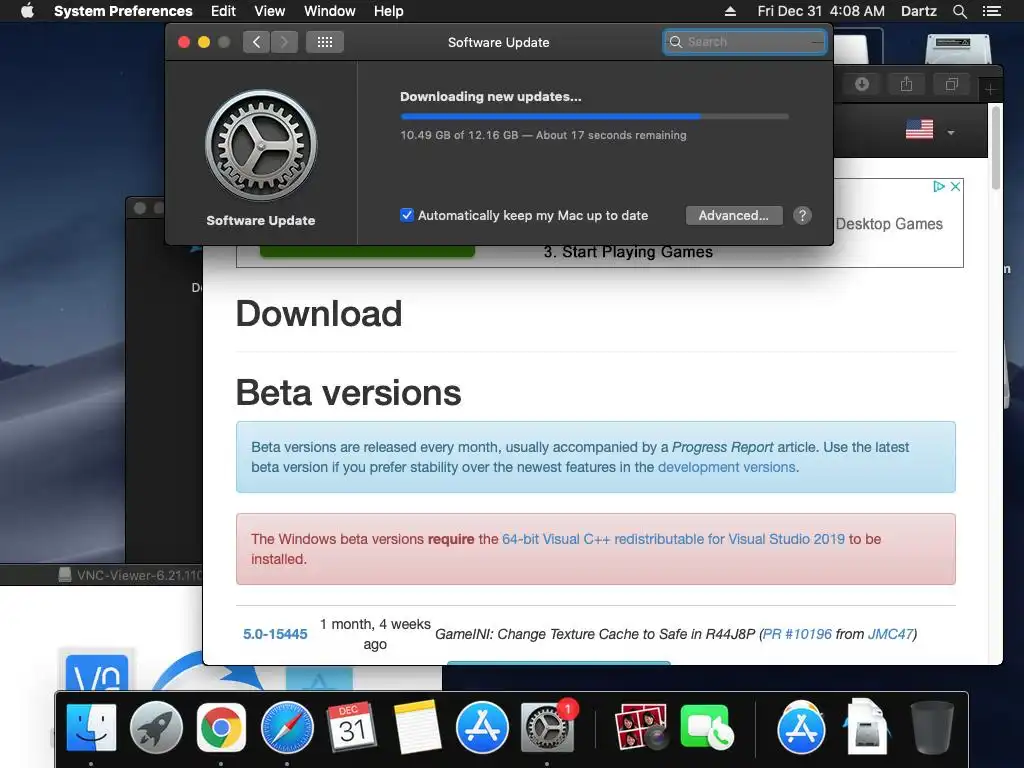Open language dropdown beside US flag
1024x768 pixels.
point(951,133)
